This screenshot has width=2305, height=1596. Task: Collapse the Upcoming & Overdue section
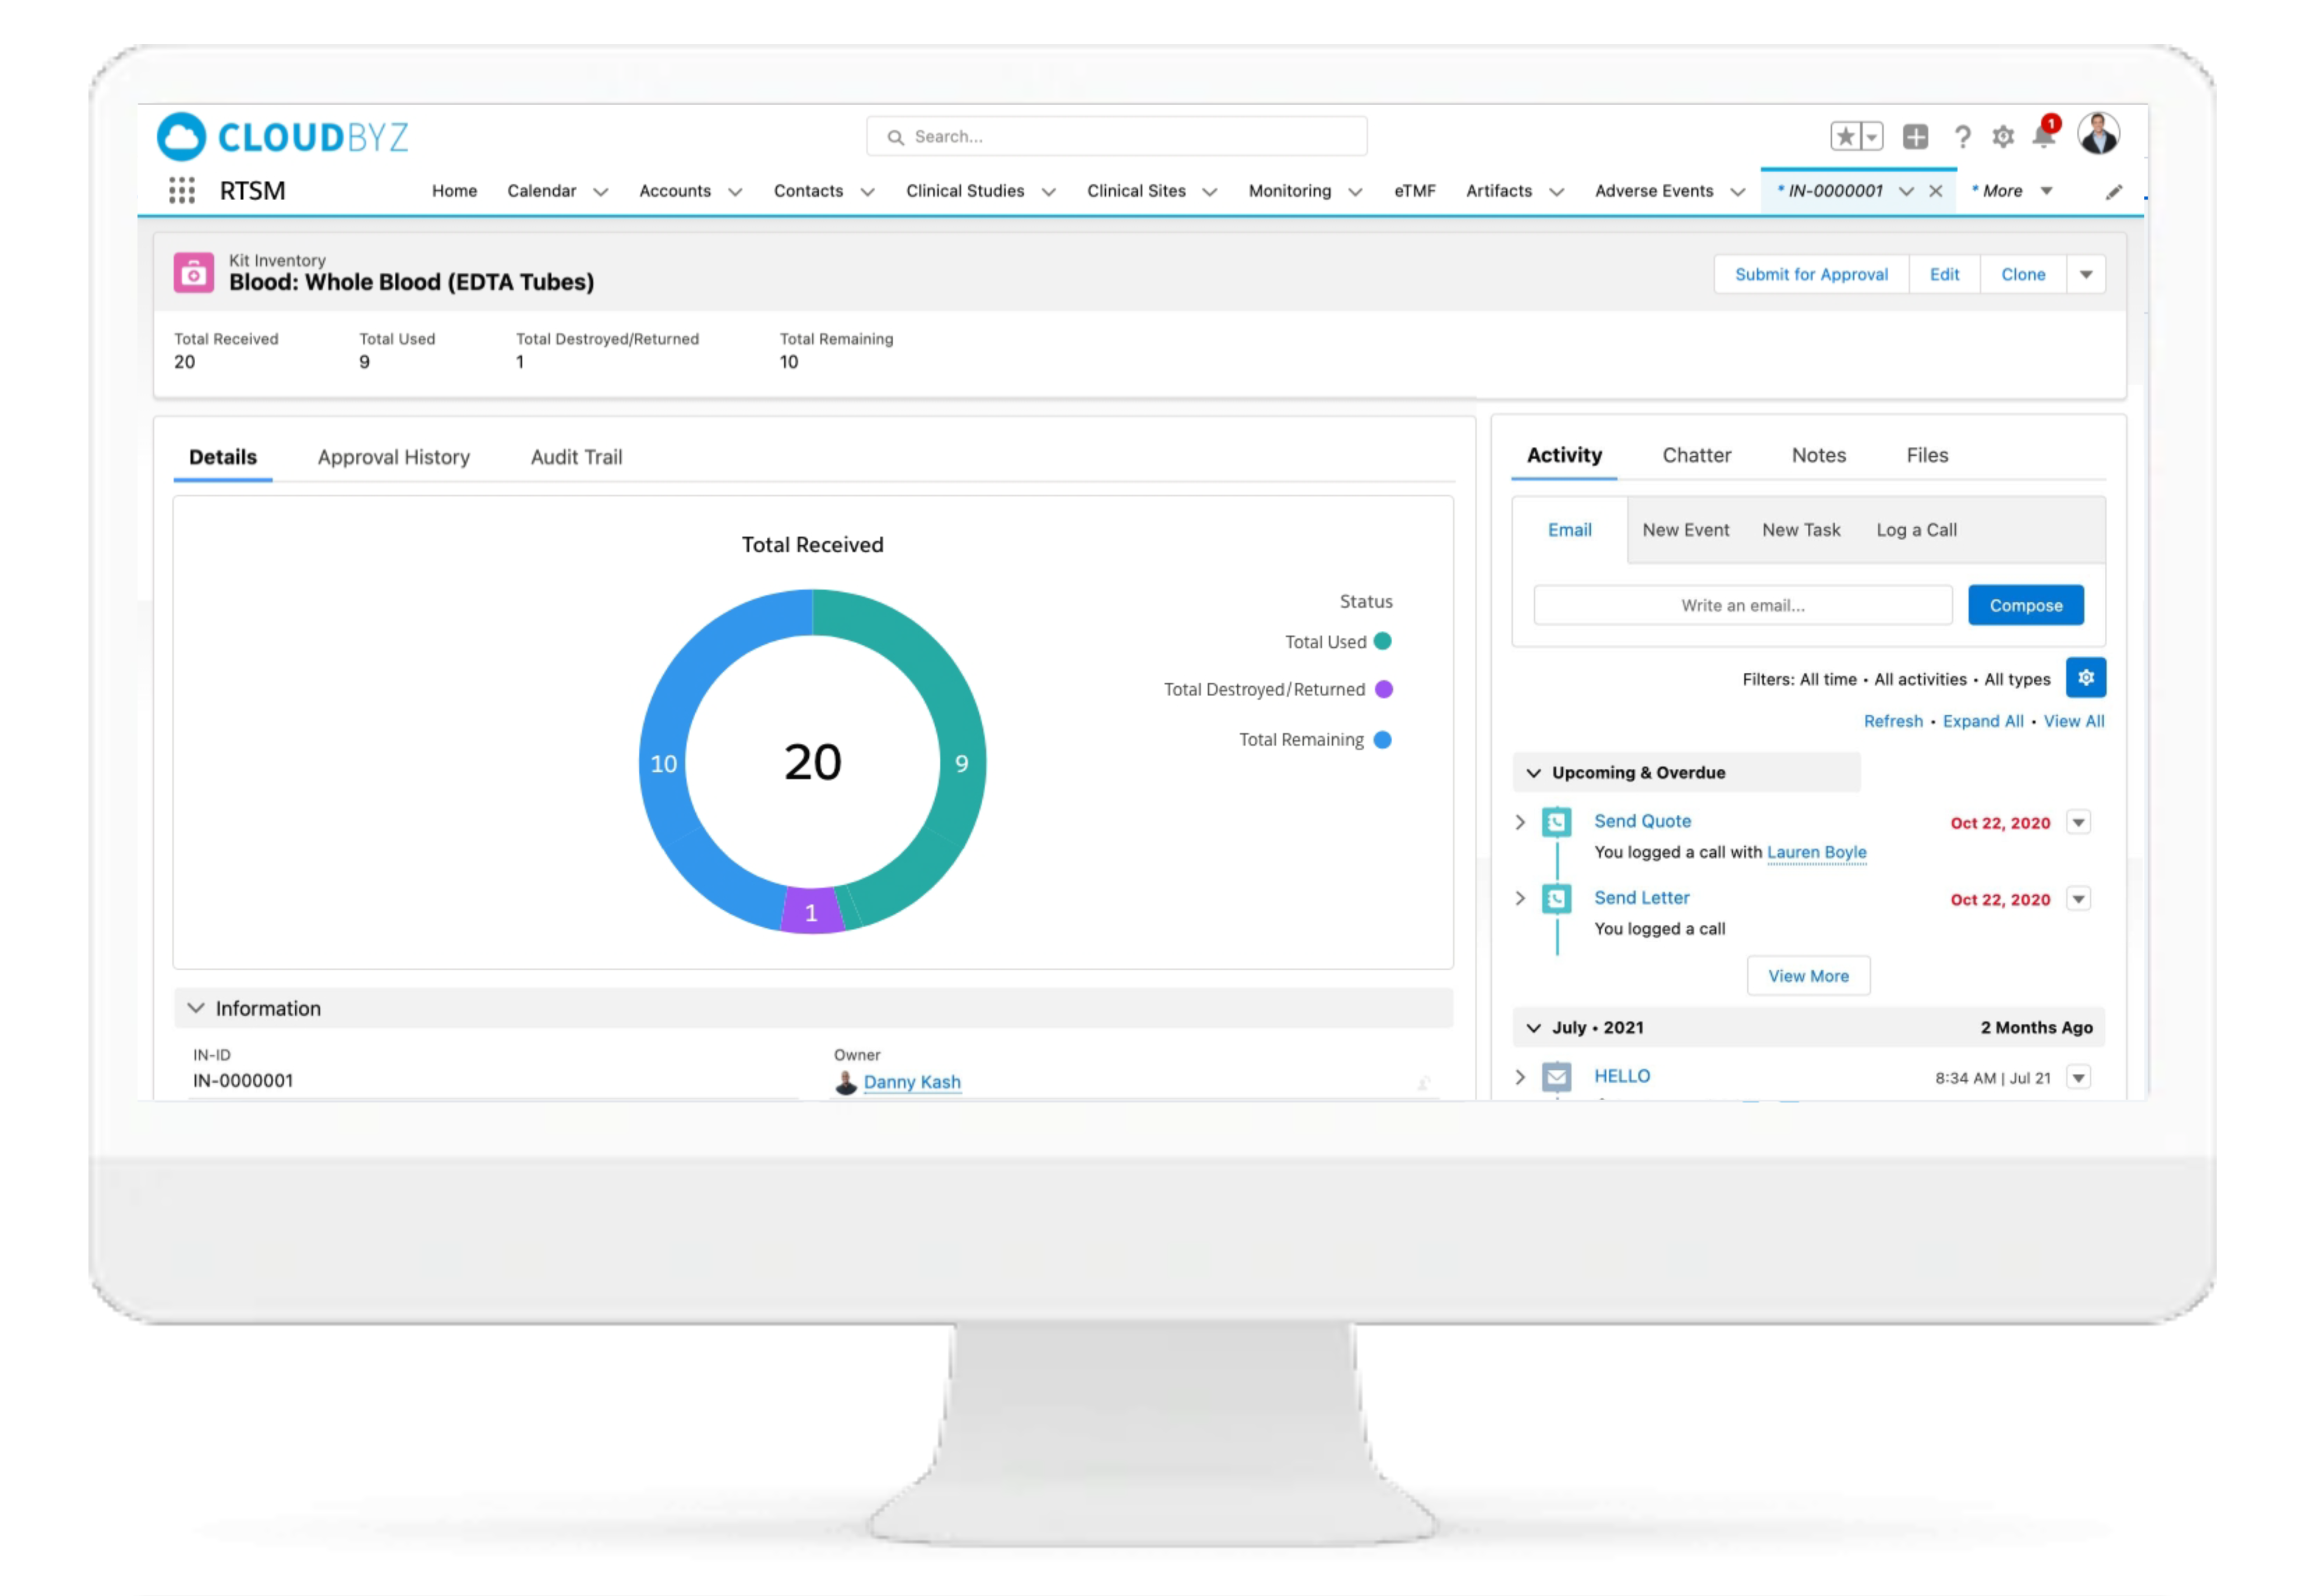pyautogui.click(x=1533, y=773)
